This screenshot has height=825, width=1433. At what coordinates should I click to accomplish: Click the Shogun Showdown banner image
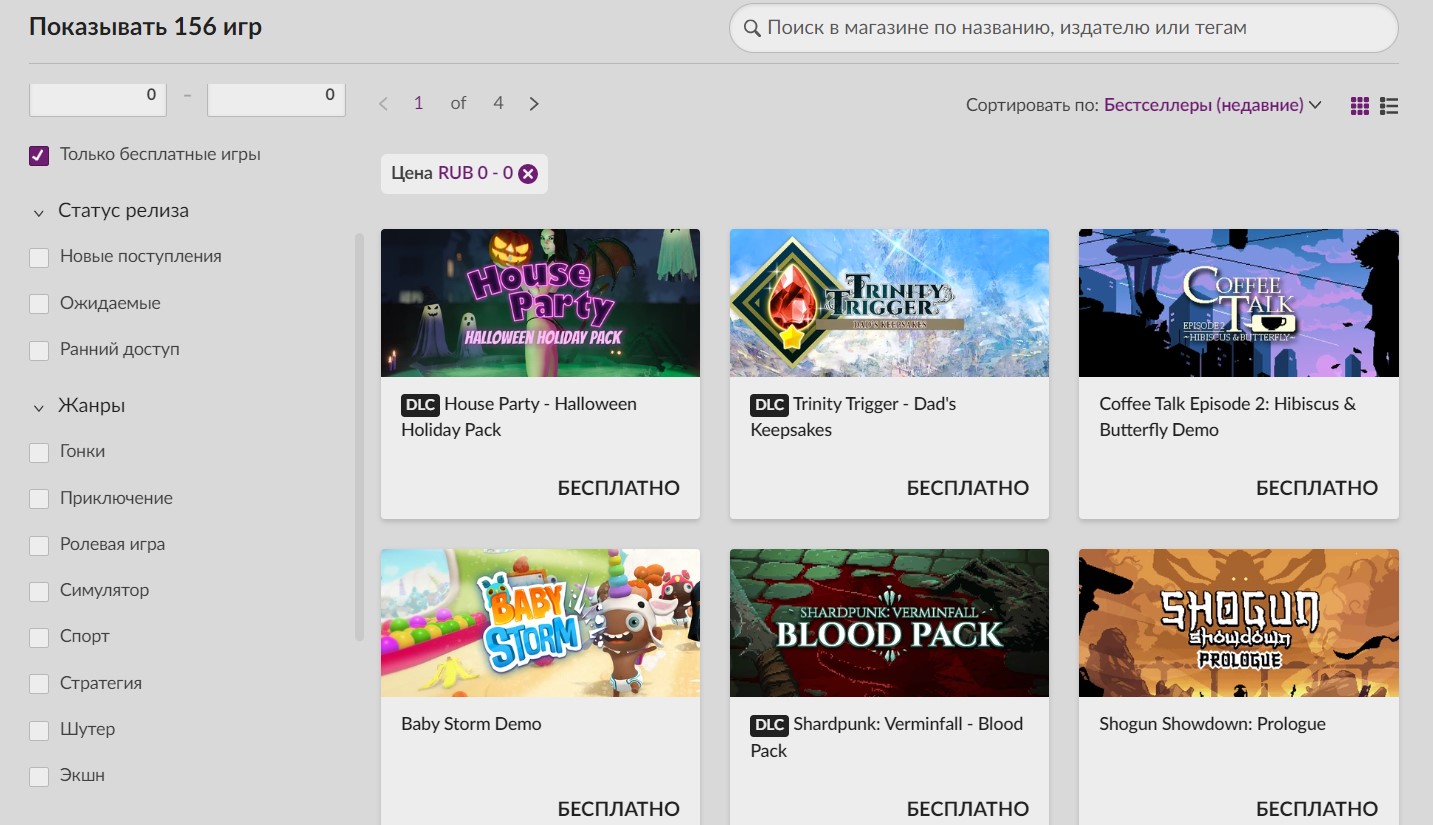[1238, 623]
